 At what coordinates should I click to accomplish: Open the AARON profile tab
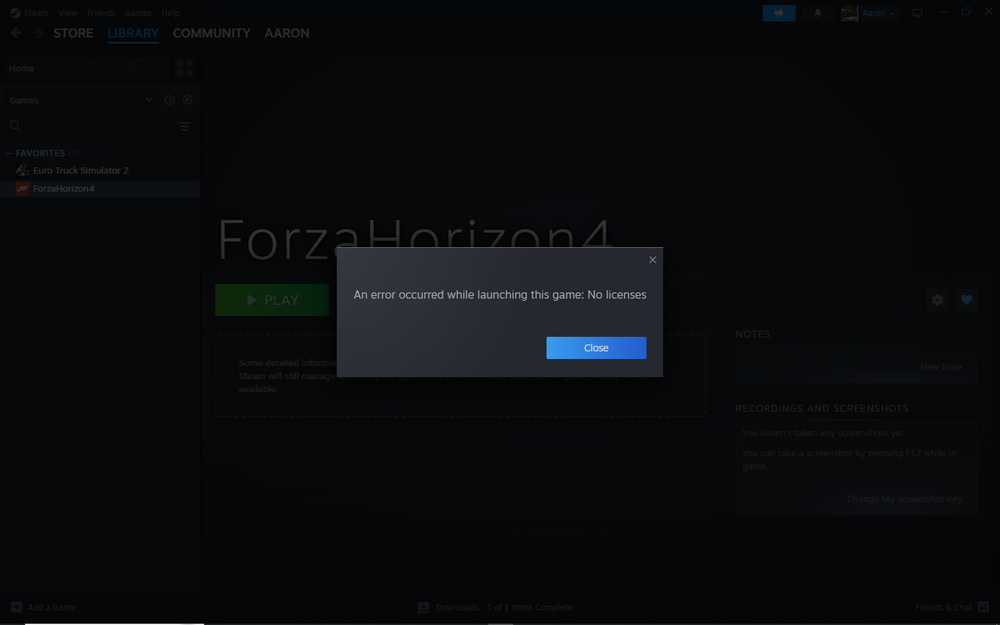(287, 33)
